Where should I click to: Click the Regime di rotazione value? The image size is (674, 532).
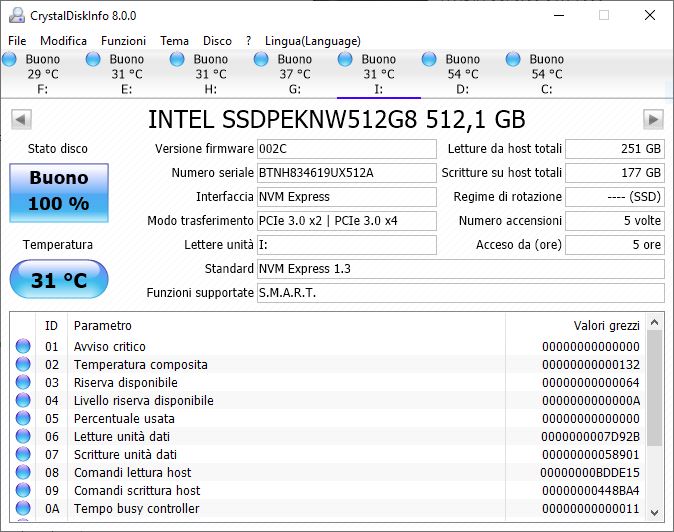615,197
